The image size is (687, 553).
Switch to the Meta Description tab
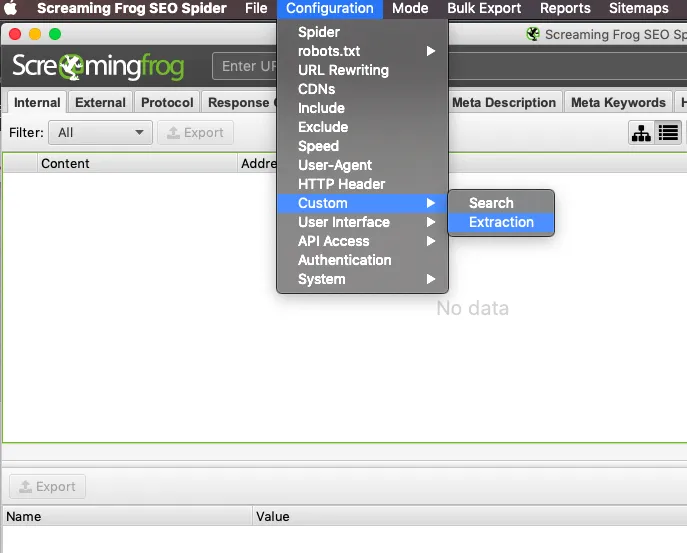point(504,103)
